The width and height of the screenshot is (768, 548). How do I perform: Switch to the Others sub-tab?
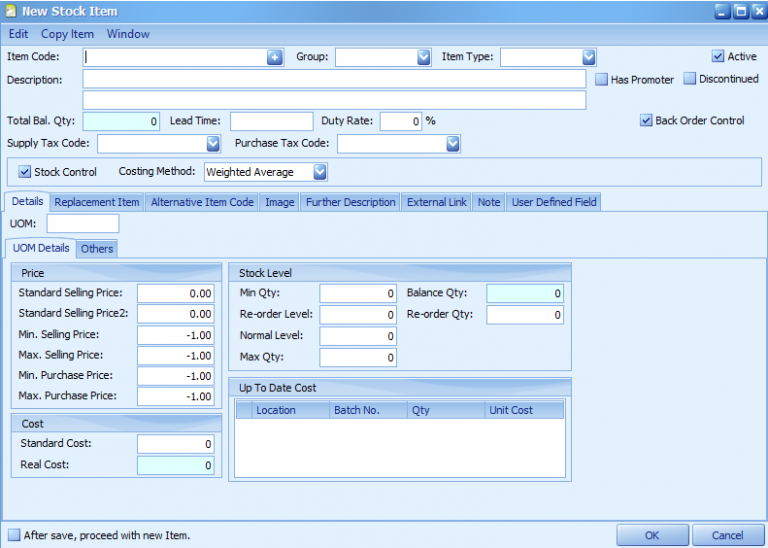97,249
